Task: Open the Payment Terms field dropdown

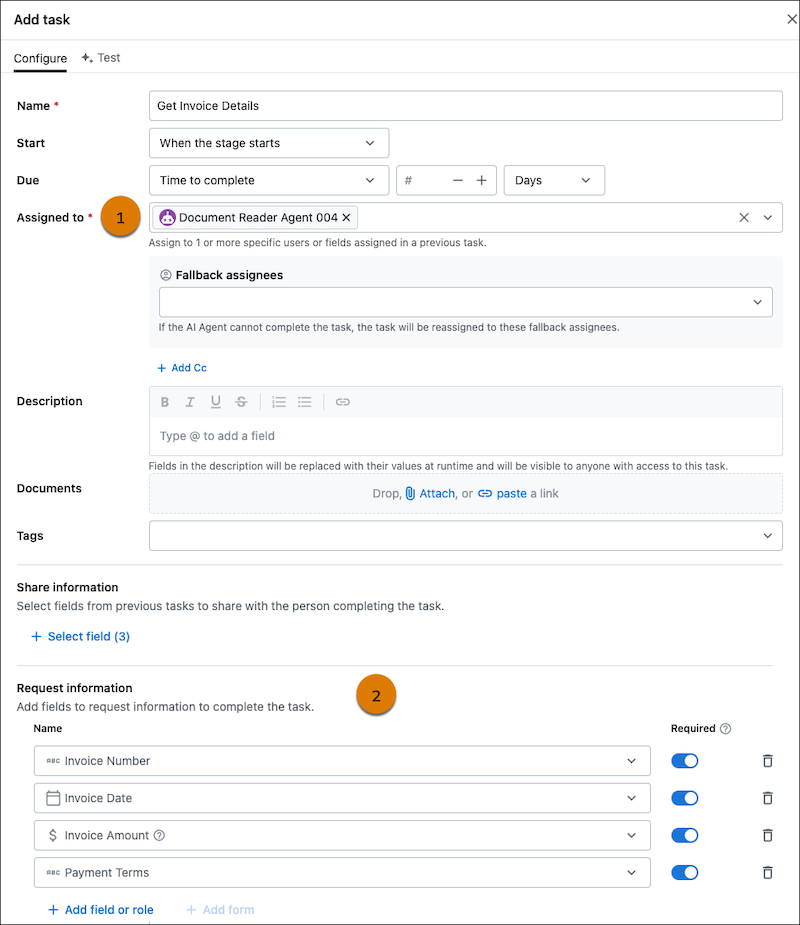Action: tap(342, 872)
